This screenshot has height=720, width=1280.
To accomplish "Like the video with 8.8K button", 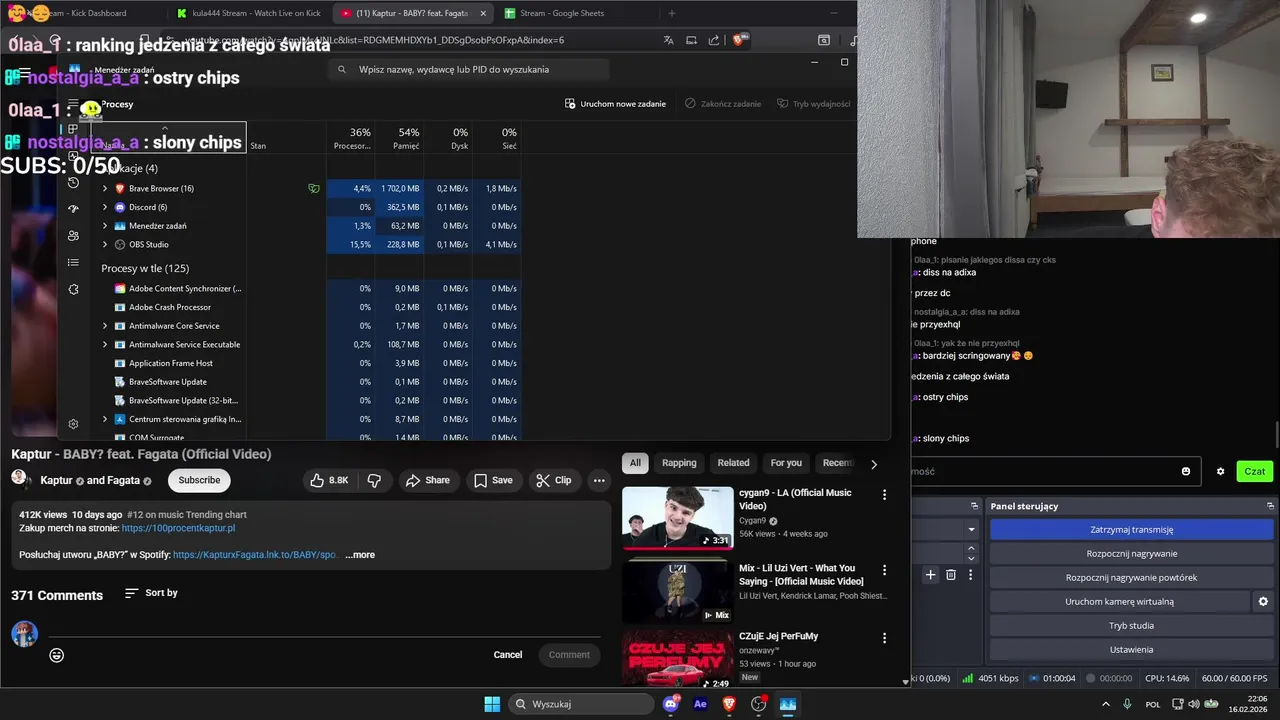I will coord(331,480).
